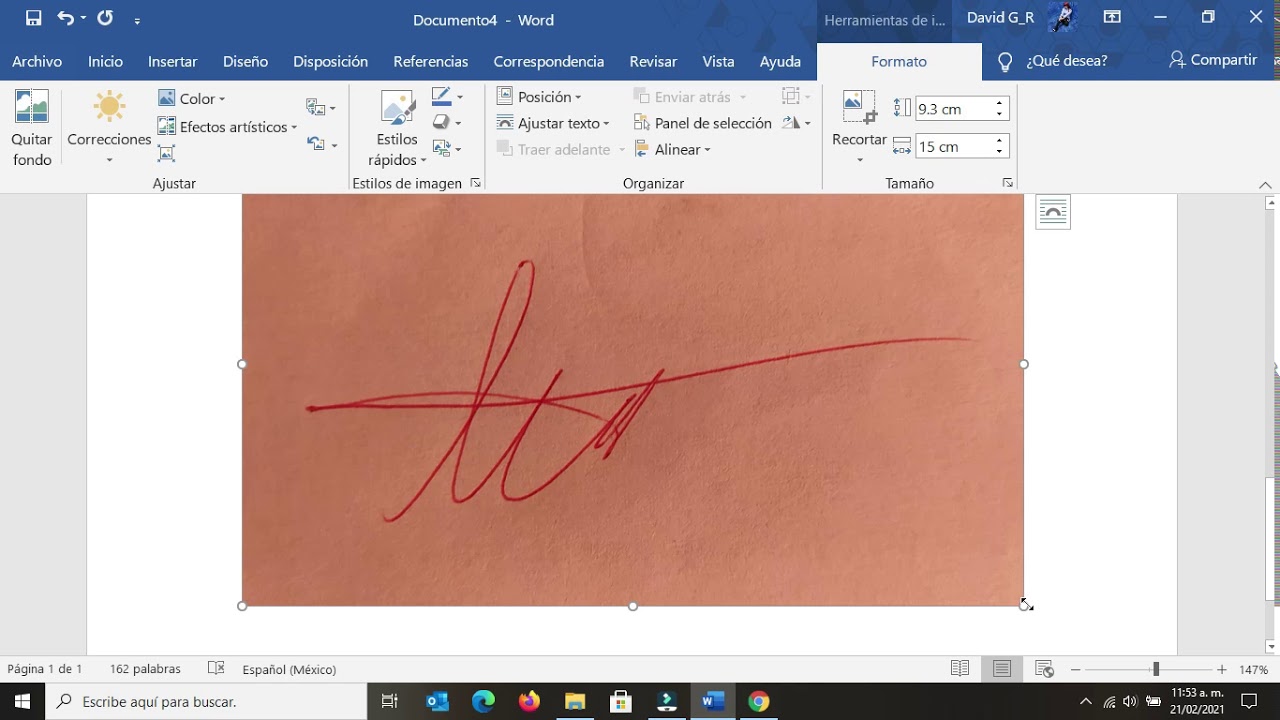1280x720 pixels.
Task: Open the Alinear dropdown
Action: (672, 149)
